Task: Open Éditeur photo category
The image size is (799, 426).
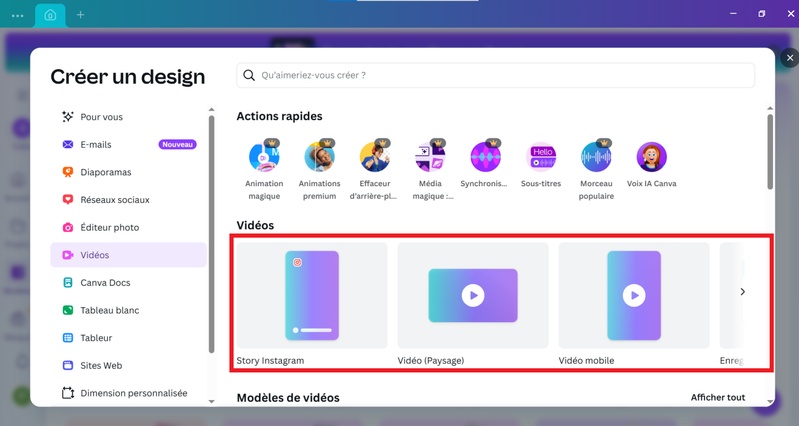Action: pos(128,227)
